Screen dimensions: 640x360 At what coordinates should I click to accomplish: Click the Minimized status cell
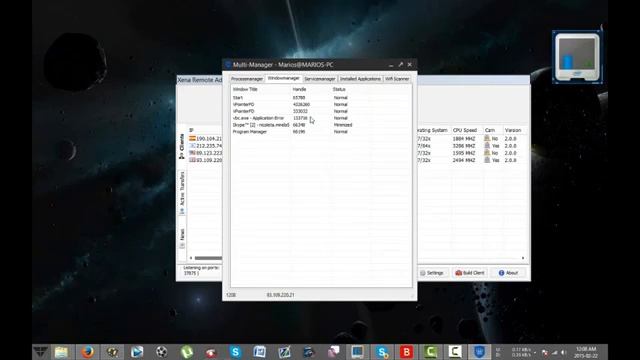(x=342, y=125)
